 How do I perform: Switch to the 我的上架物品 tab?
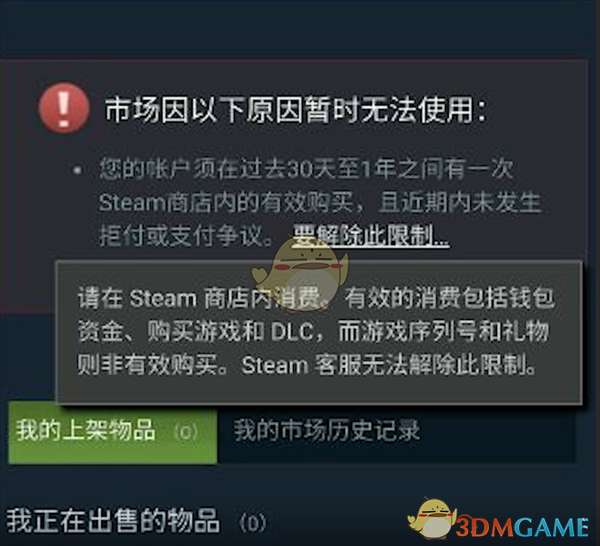click(112, 432)
